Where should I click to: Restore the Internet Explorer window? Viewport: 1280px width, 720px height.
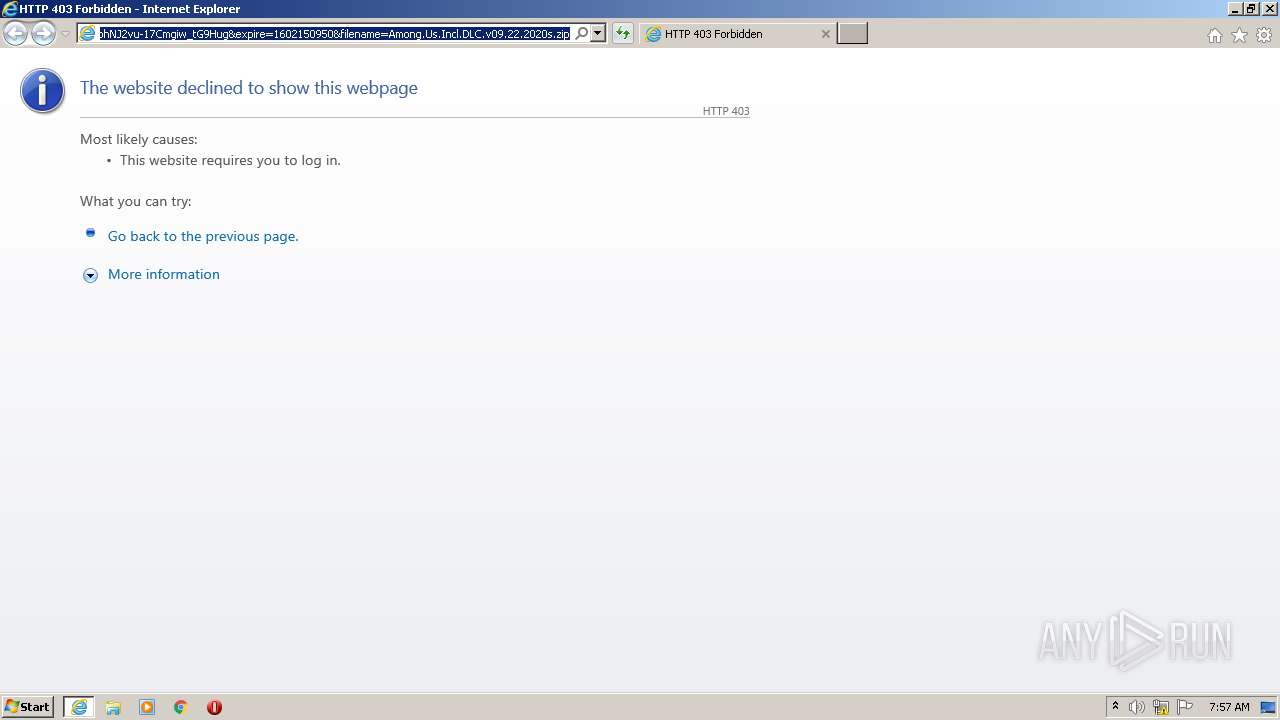pos(1251,9)
